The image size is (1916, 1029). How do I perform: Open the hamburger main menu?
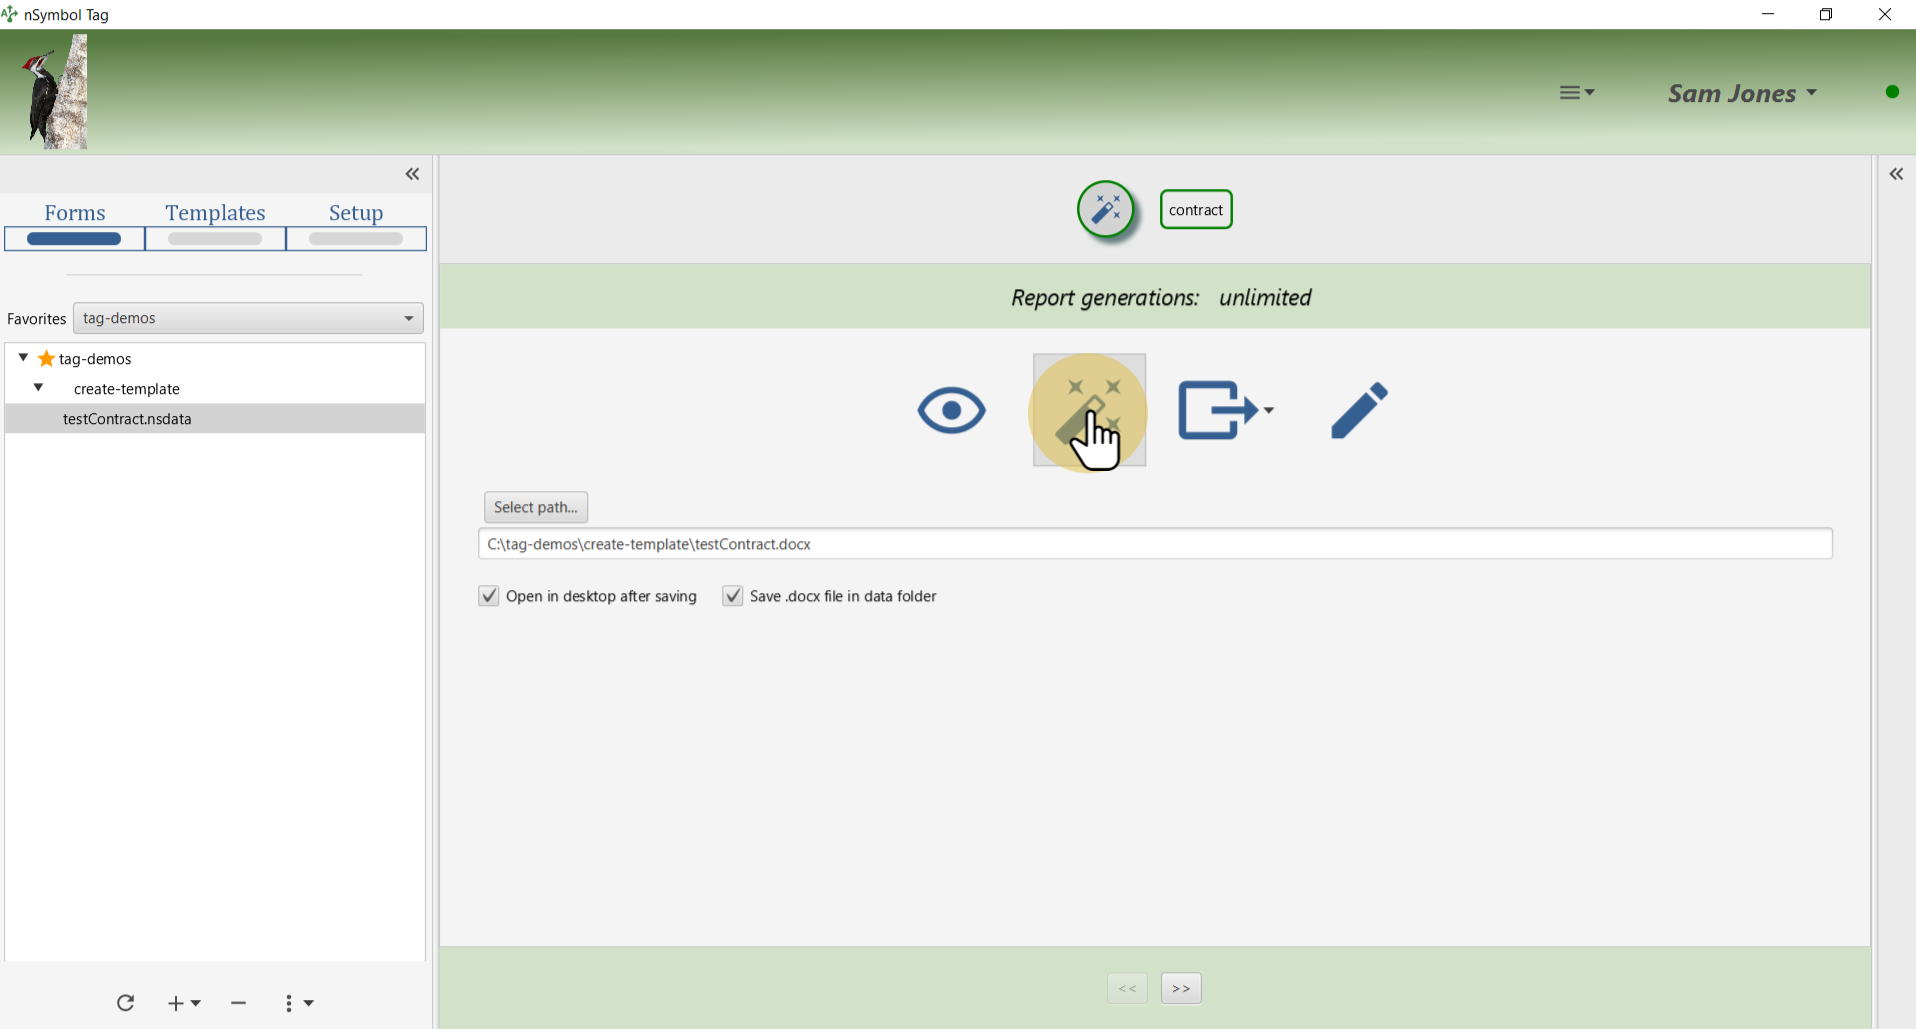tap(1576, 93)
